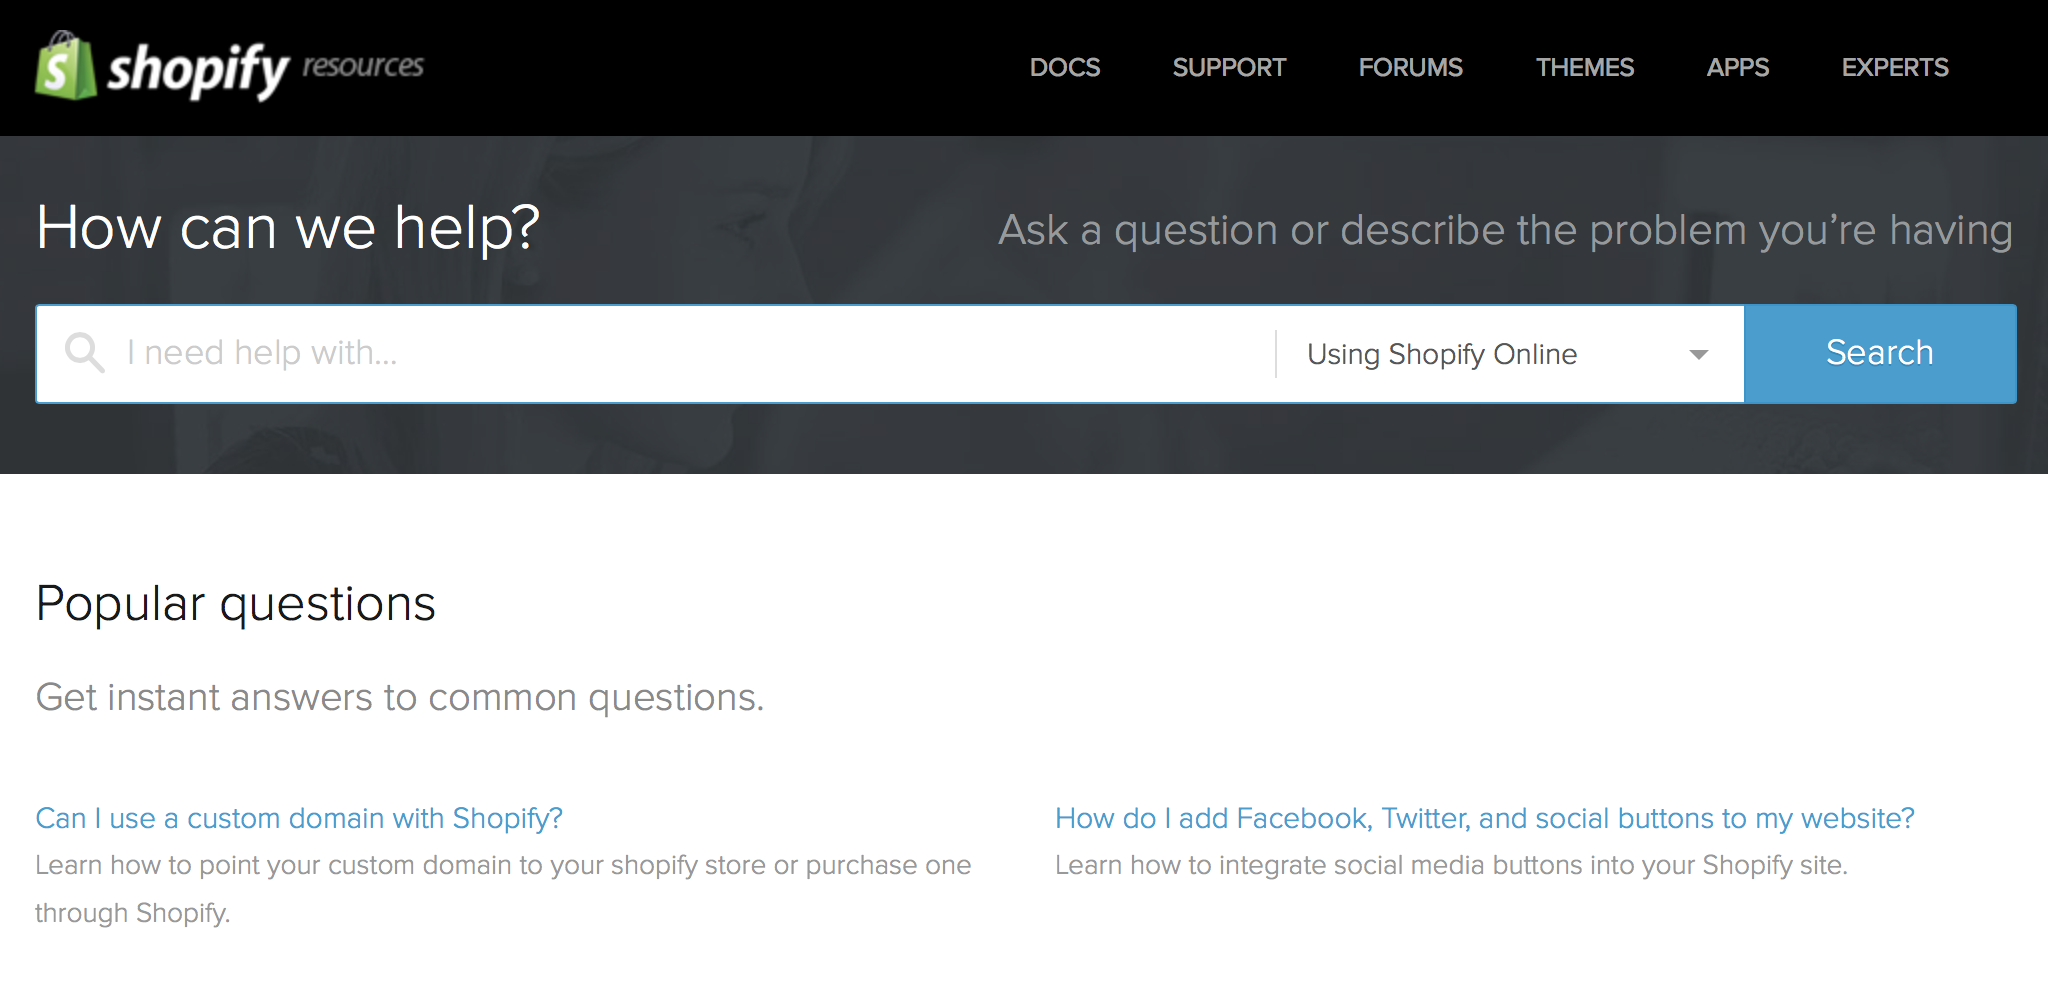Go to the SUPPORT section
Screen dimensions: 2048x986
click(1229, 68)
